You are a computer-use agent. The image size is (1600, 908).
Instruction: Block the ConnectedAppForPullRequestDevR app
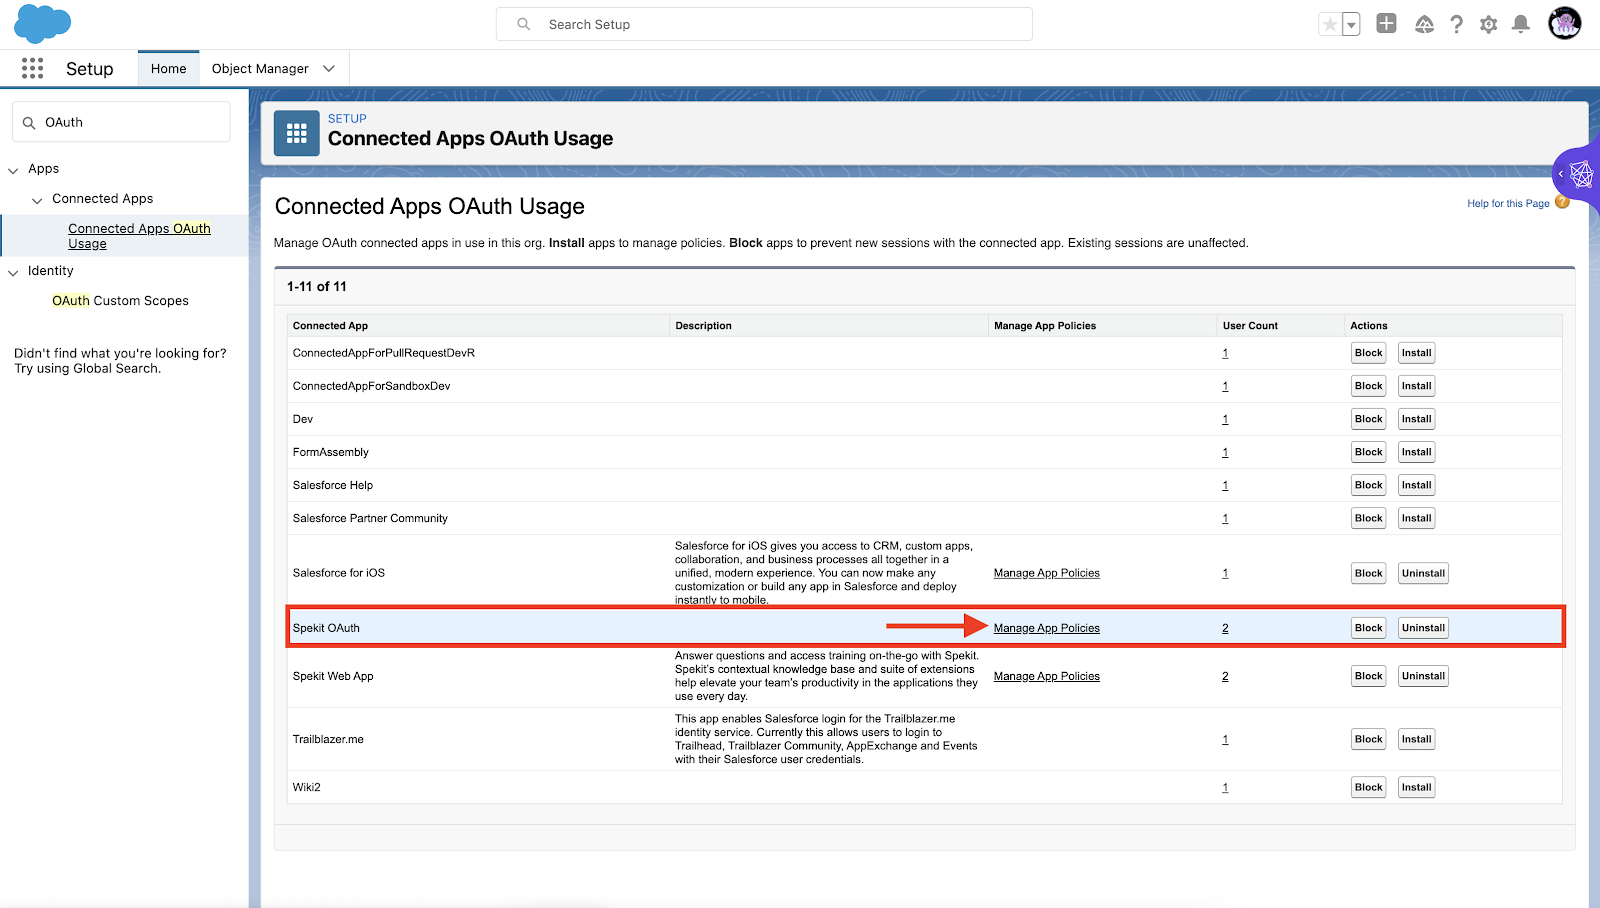(x=1368, y=353)
